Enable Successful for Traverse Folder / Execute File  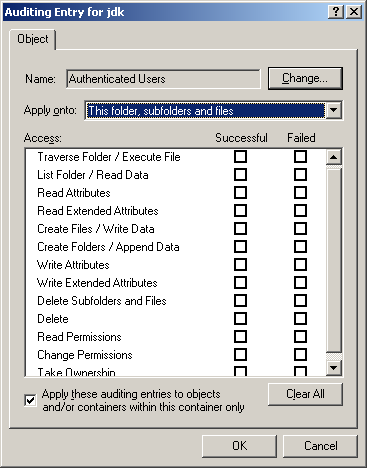240,157
